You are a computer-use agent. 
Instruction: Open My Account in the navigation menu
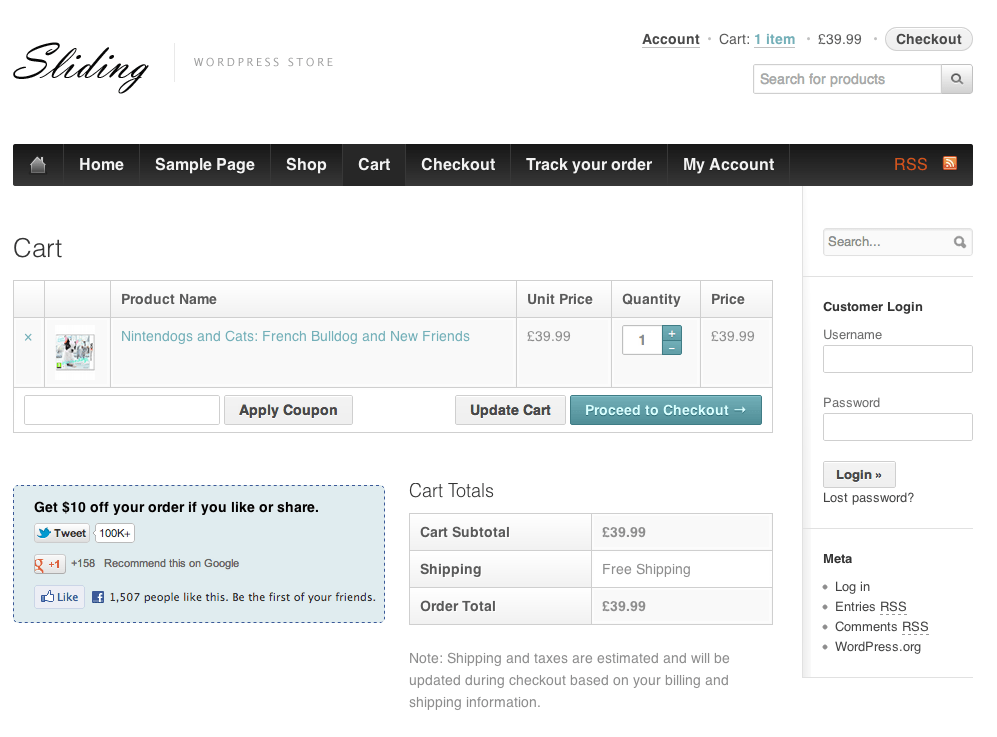[729, 165]
